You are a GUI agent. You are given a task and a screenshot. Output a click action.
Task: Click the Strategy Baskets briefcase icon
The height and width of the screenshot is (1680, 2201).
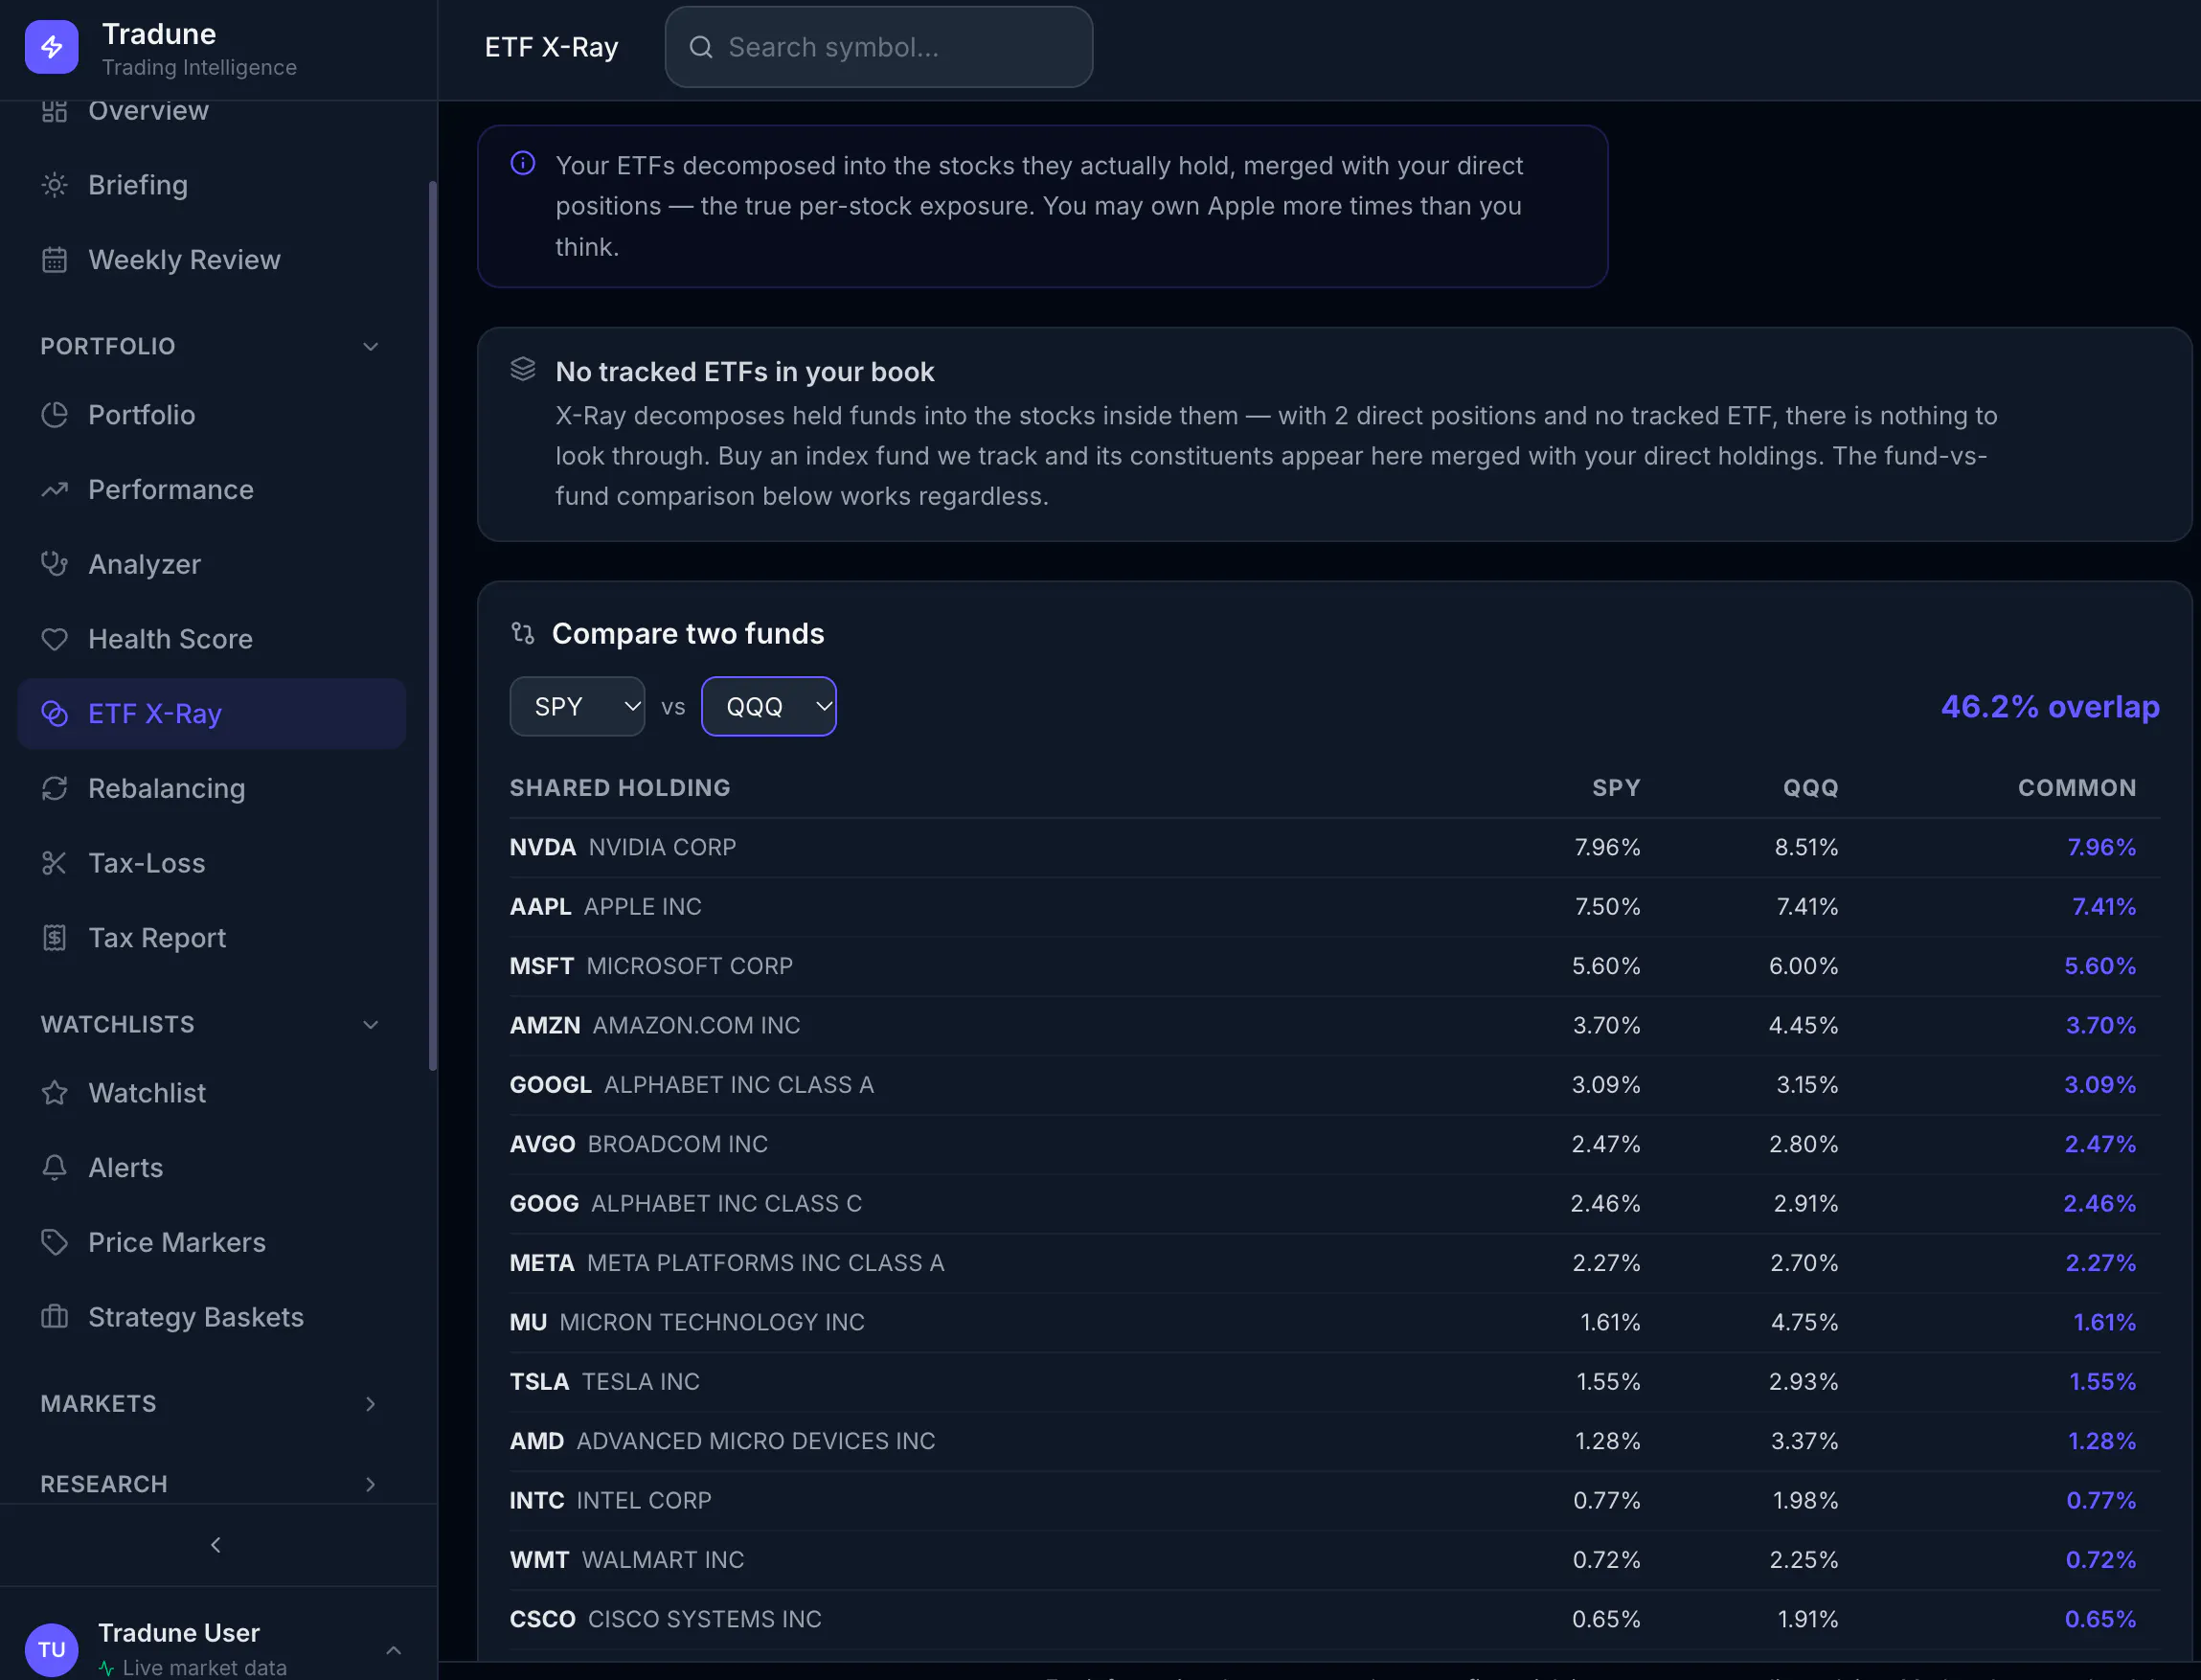[54, 1317]
